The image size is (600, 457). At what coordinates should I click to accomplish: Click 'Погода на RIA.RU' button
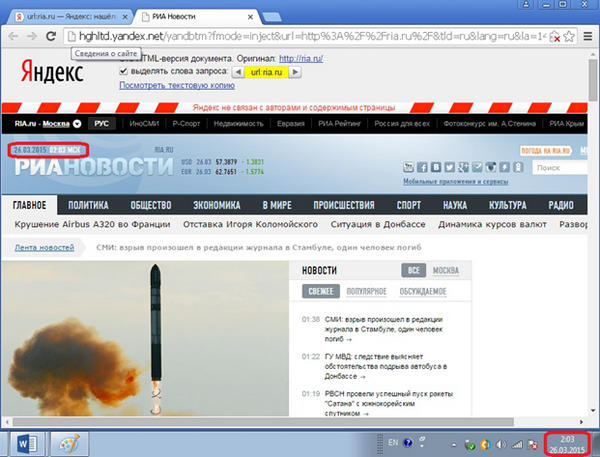[x=545, y=151]
